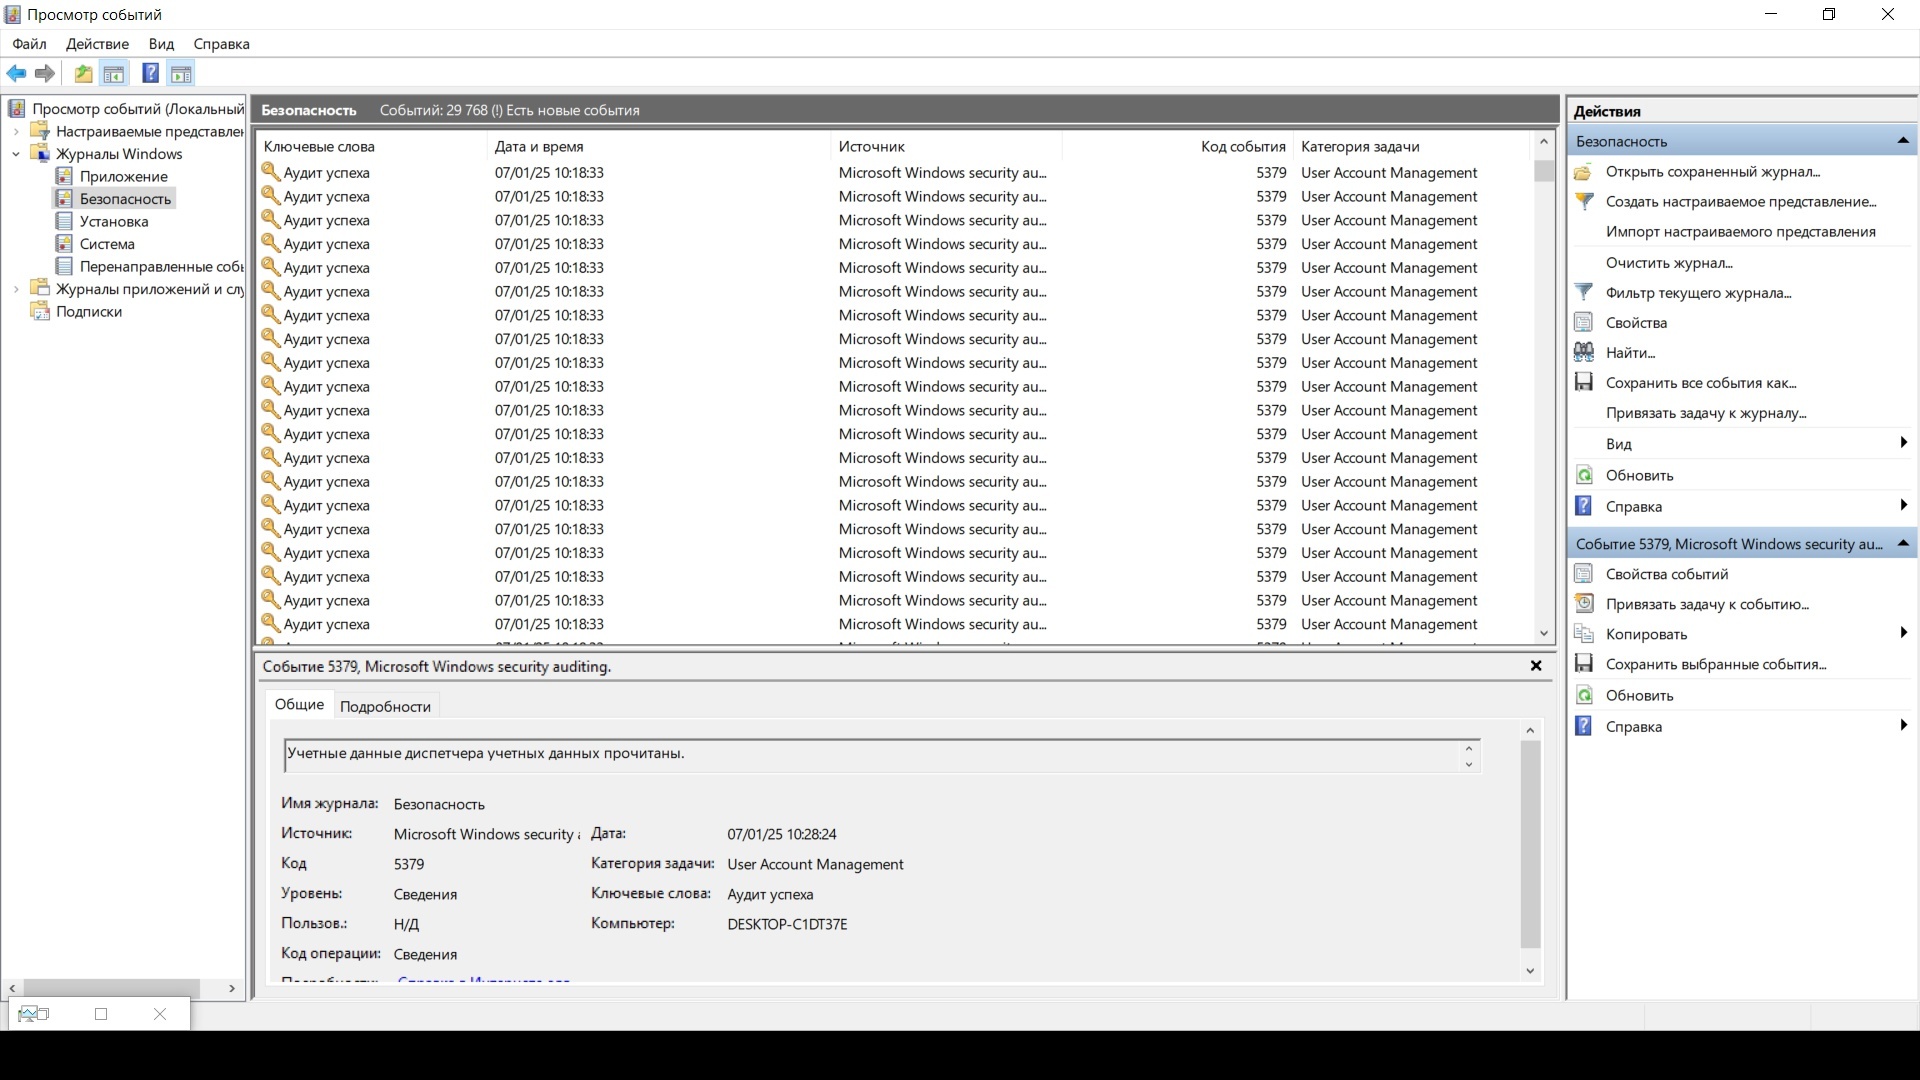
Task: Click the Копировать copy icon
Action: tap(1585, 633)
